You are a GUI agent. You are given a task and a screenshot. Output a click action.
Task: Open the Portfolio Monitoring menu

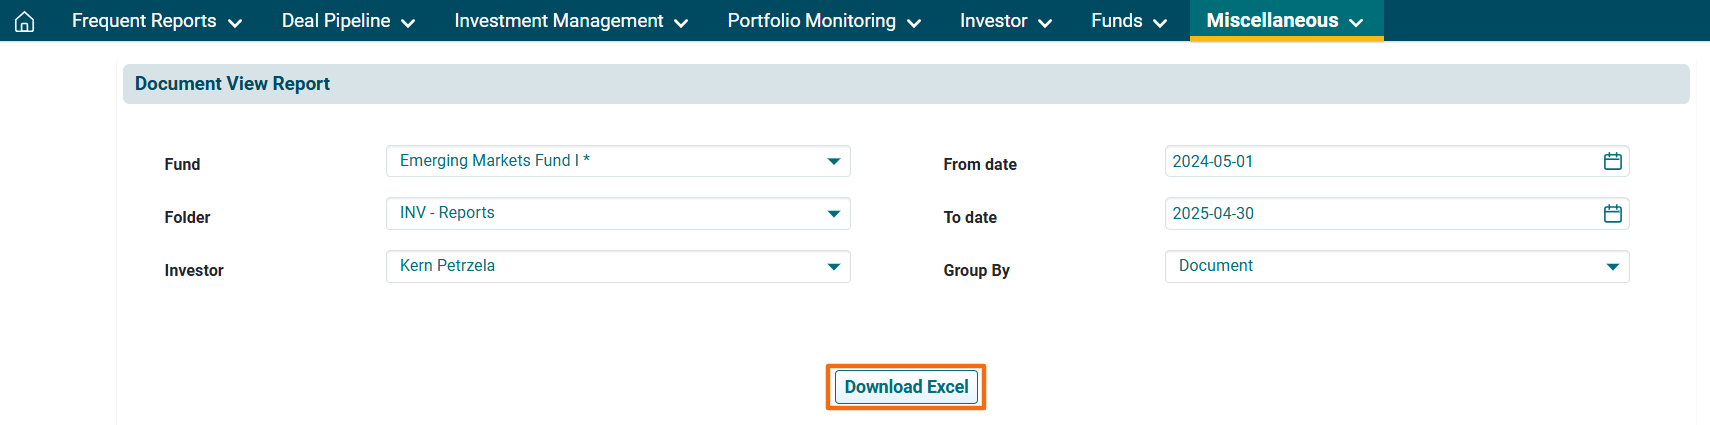(x=823, y=21)
